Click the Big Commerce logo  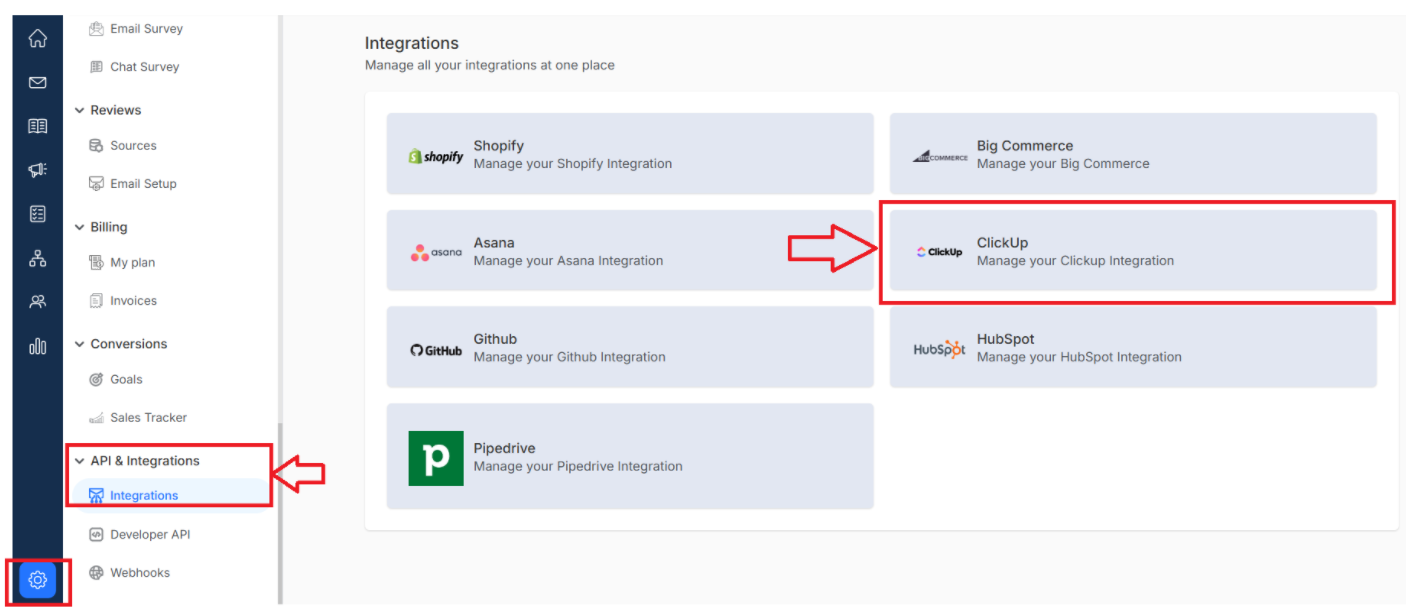(940, 157)
